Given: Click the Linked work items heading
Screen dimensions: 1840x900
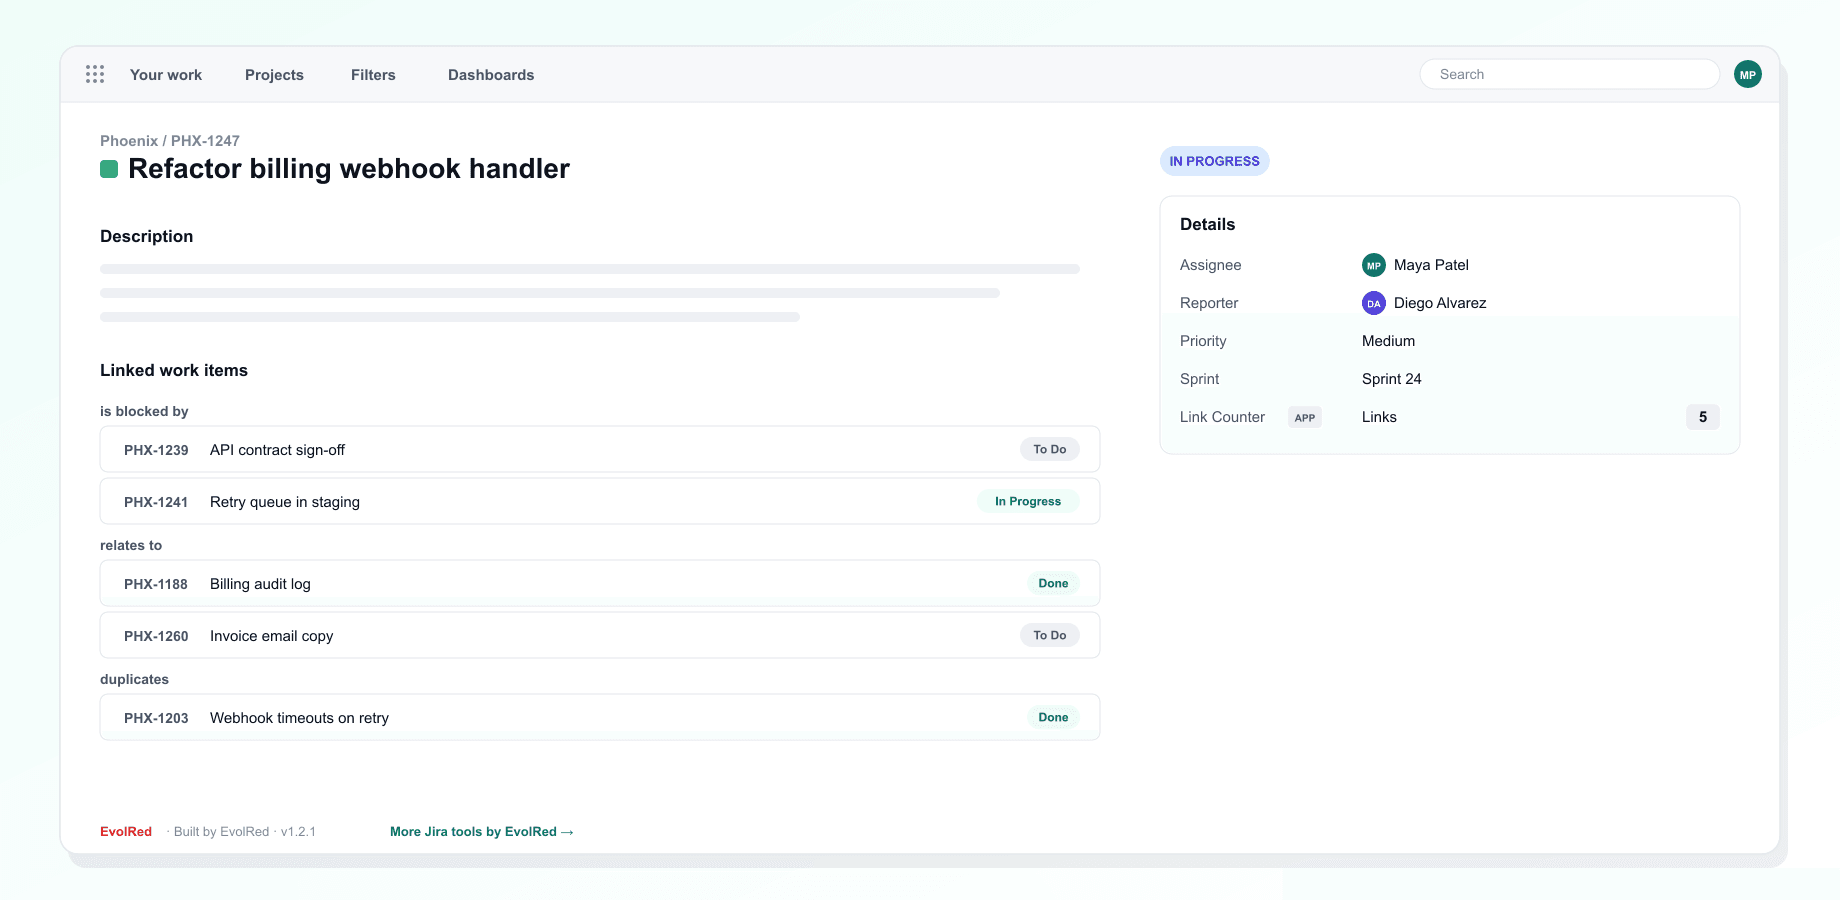Looking at the screenshot, I should [174, 370].
